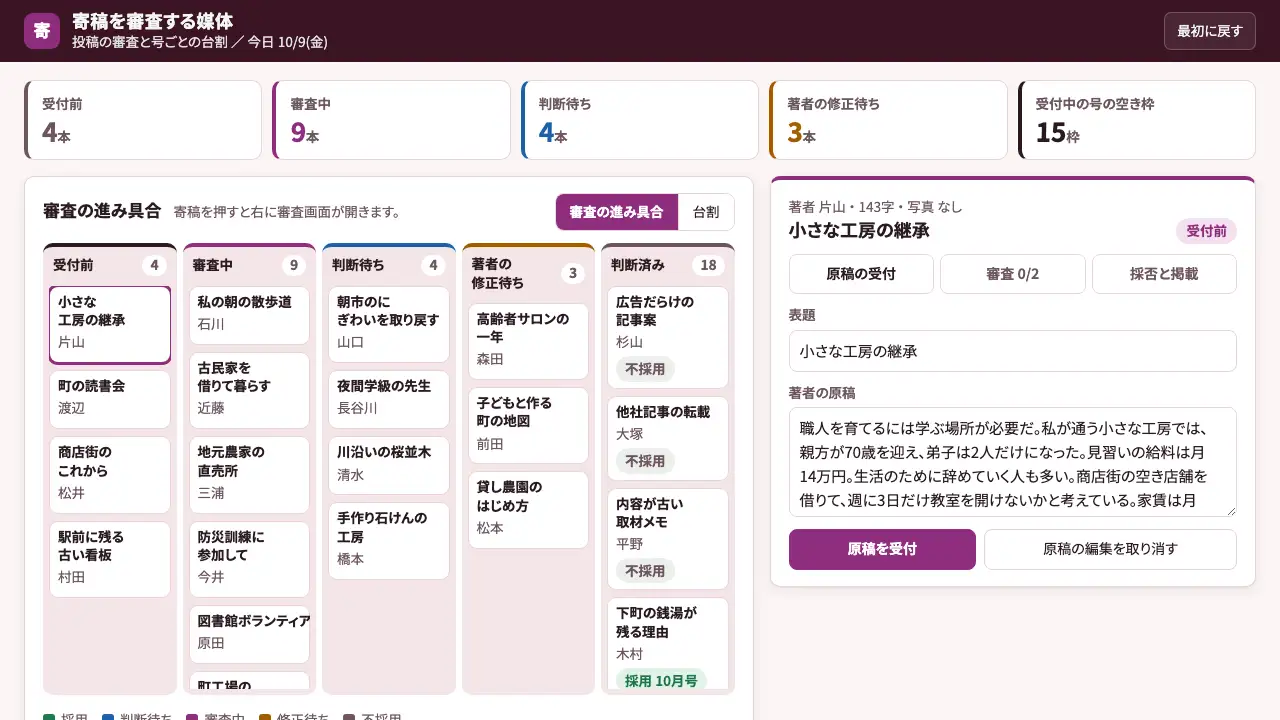Open the 駅前に残る古い看板 card
Viewport: 1280px width, 720px height.
pos(110,559)
